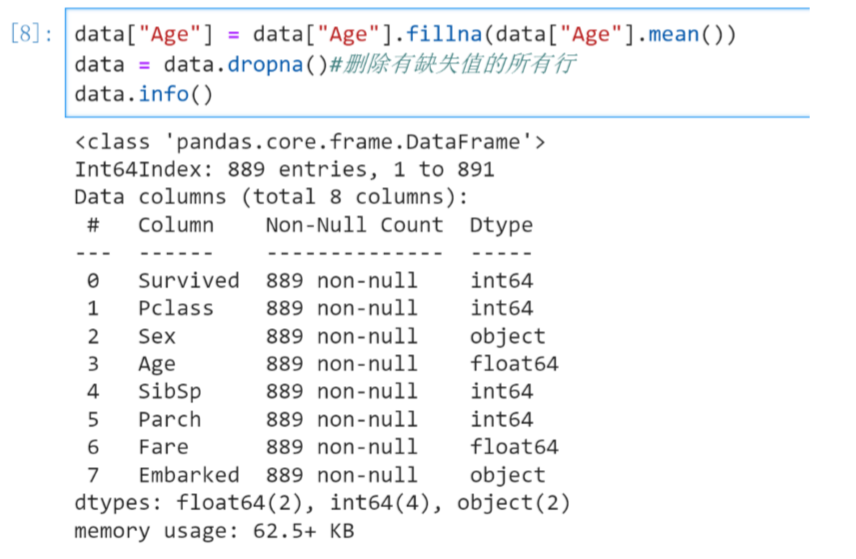Click 'object' dtype in the Sex row
The height and width of the screenshot is (559, 856).
[508, 336]
